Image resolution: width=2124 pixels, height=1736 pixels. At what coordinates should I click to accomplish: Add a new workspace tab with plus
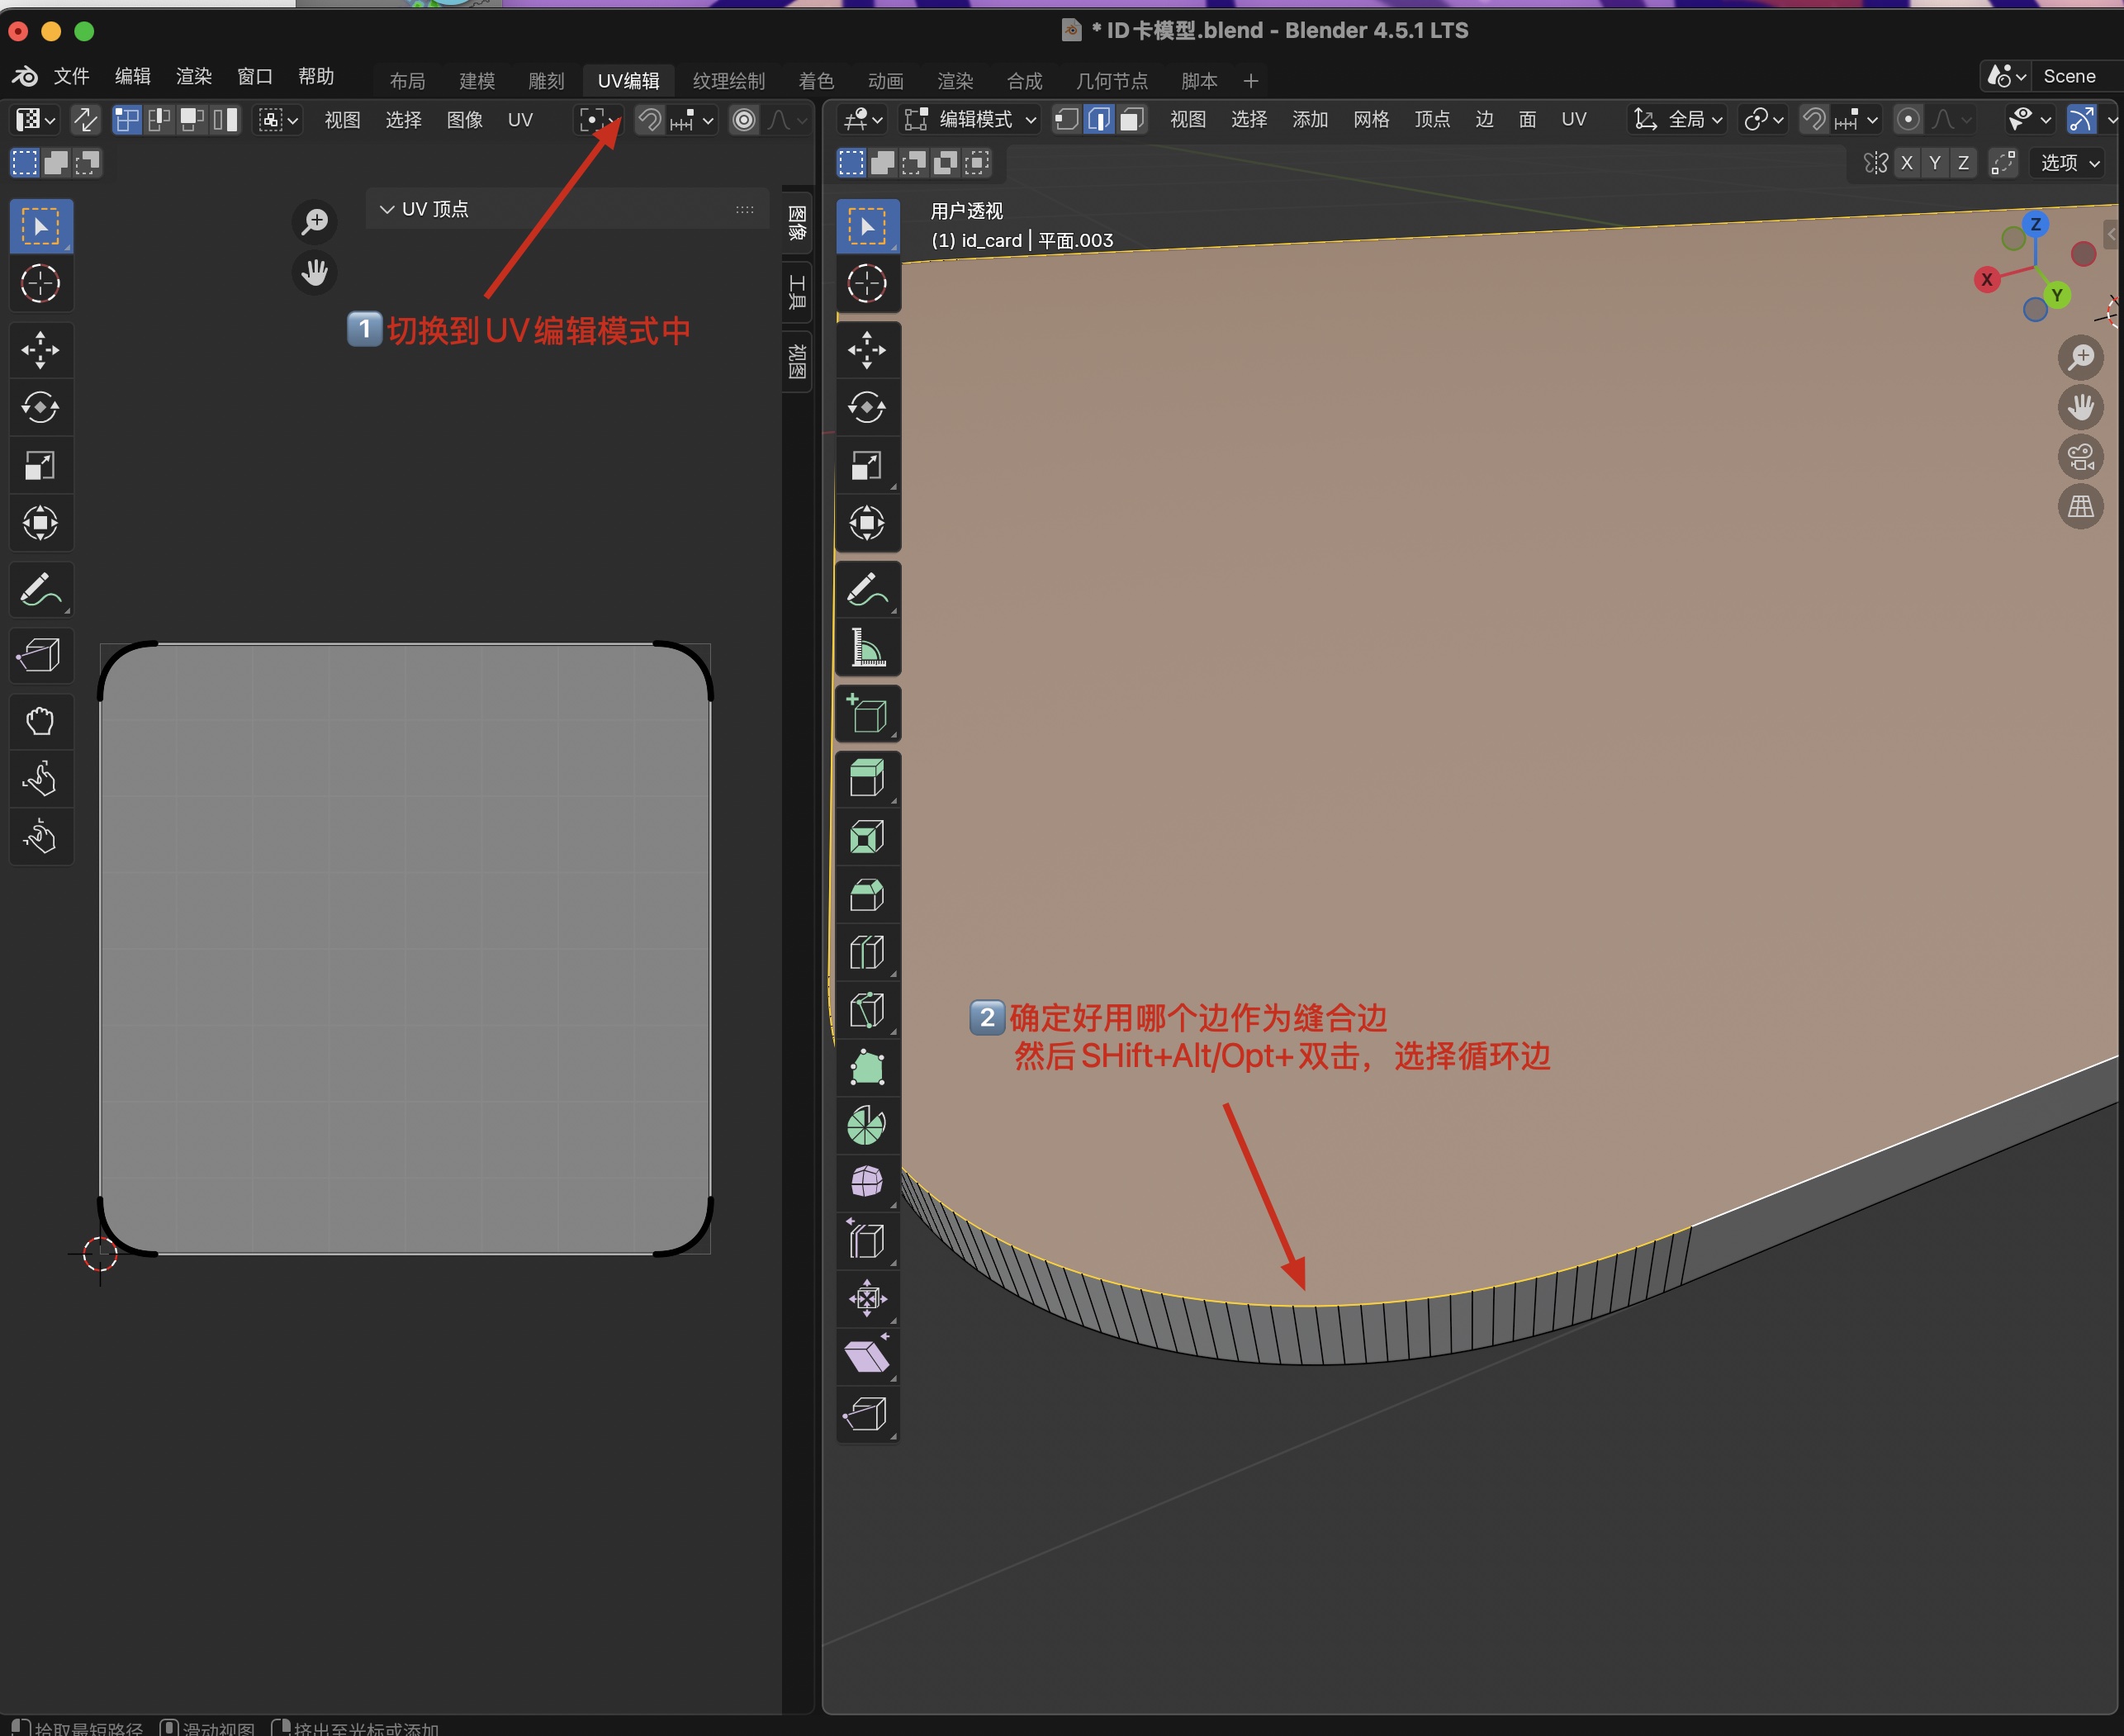[x=1250, y=81]
